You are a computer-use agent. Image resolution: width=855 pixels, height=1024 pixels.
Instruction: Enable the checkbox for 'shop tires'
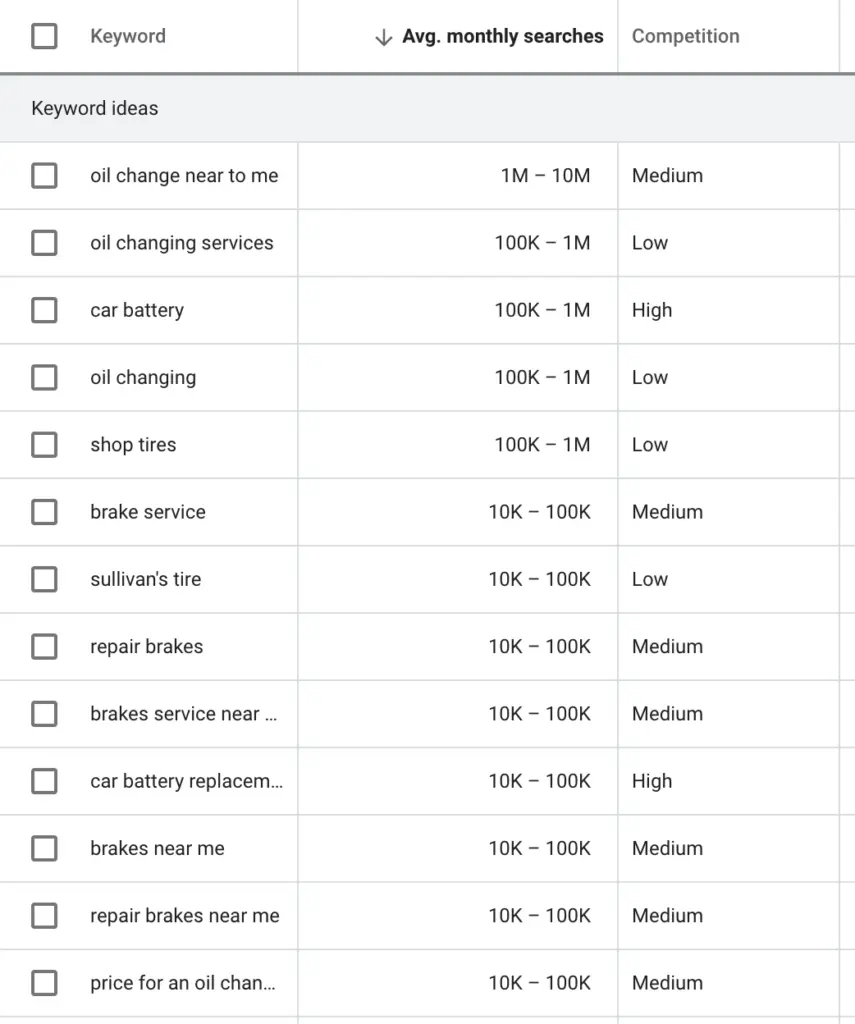tap(44, 445)
